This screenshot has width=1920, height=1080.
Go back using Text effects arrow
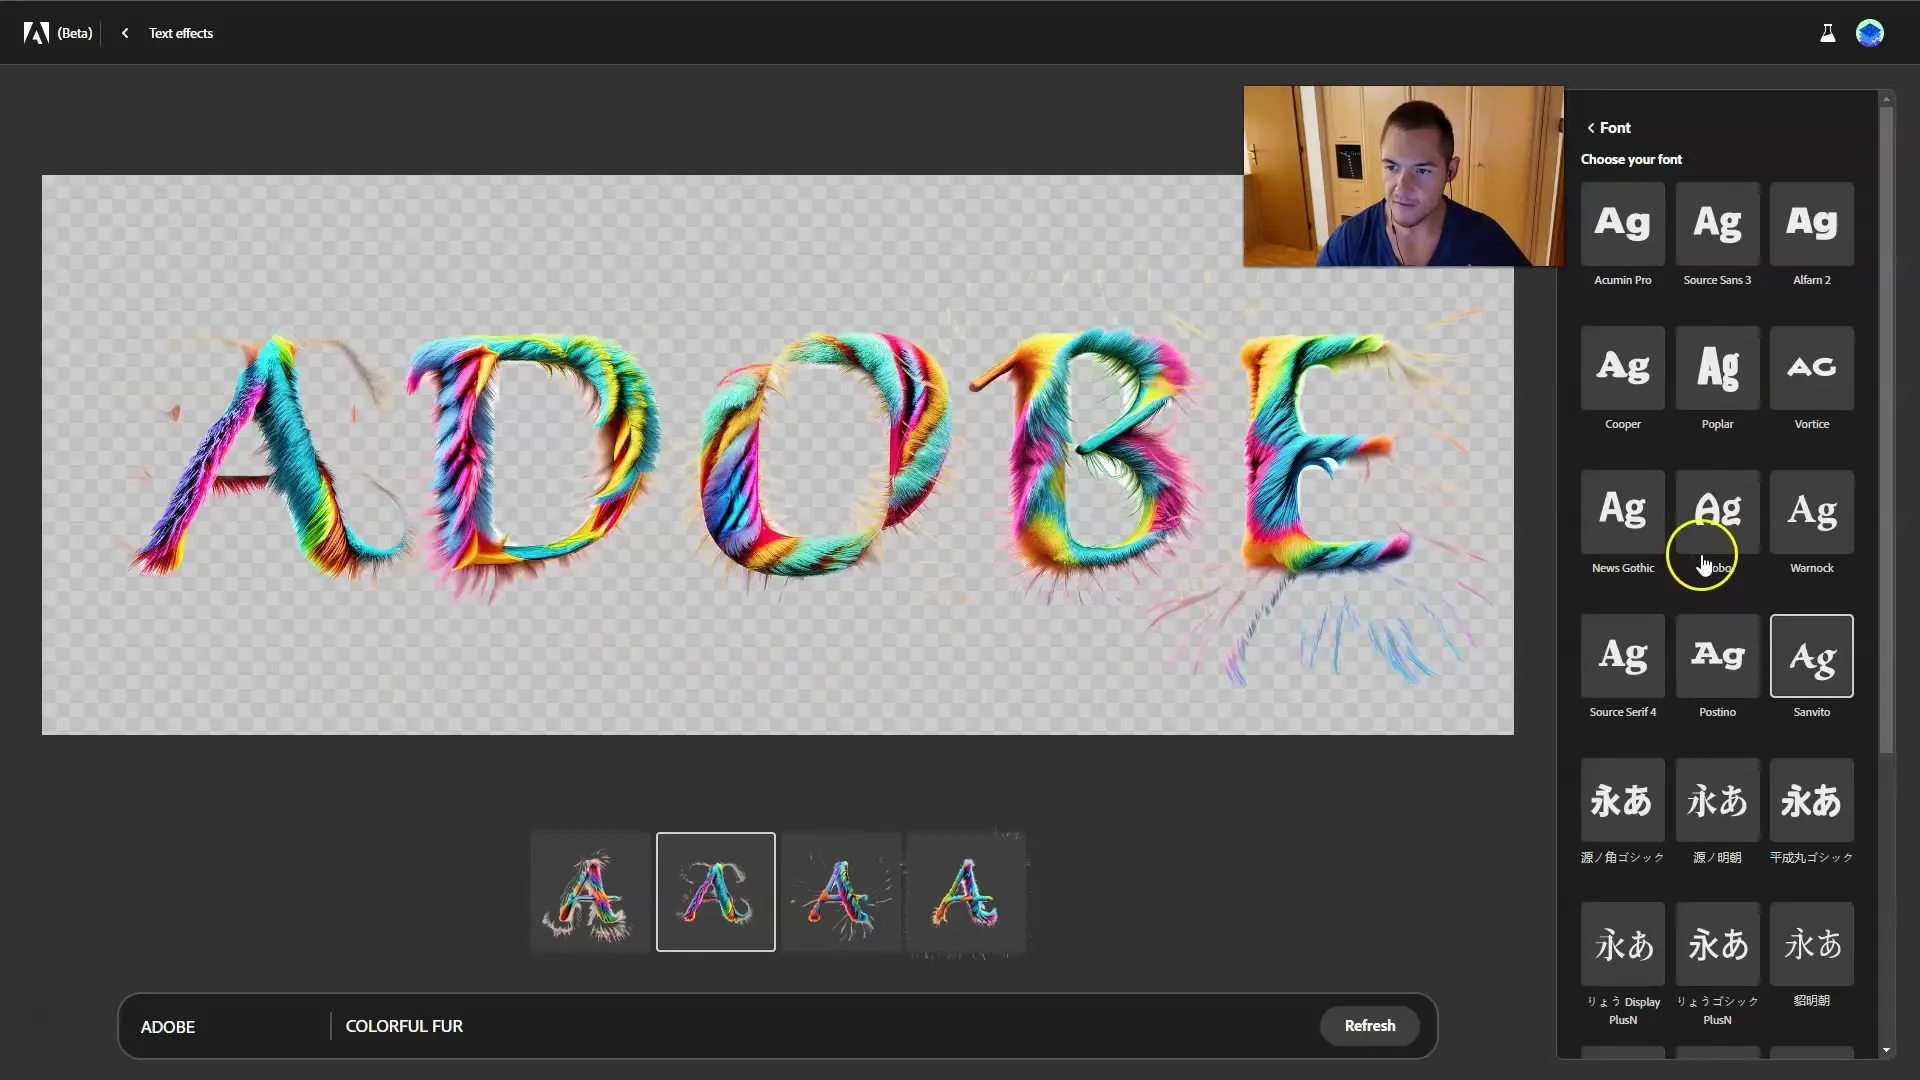click(x=125, y=33)
